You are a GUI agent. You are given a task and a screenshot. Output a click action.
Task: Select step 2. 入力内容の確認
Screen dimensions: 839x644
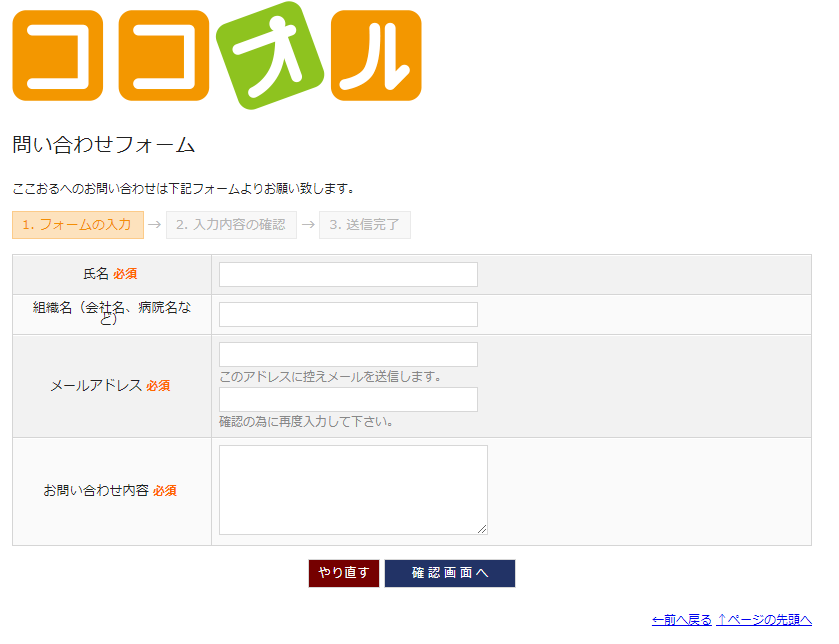pyautogui.click(x=231, y=225)
